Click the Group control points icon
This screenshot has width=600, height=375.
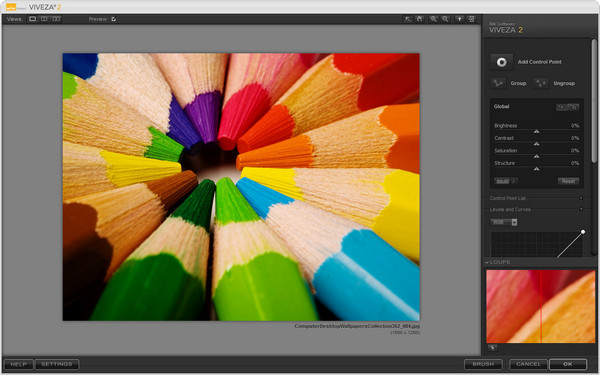tap(498, 83)
